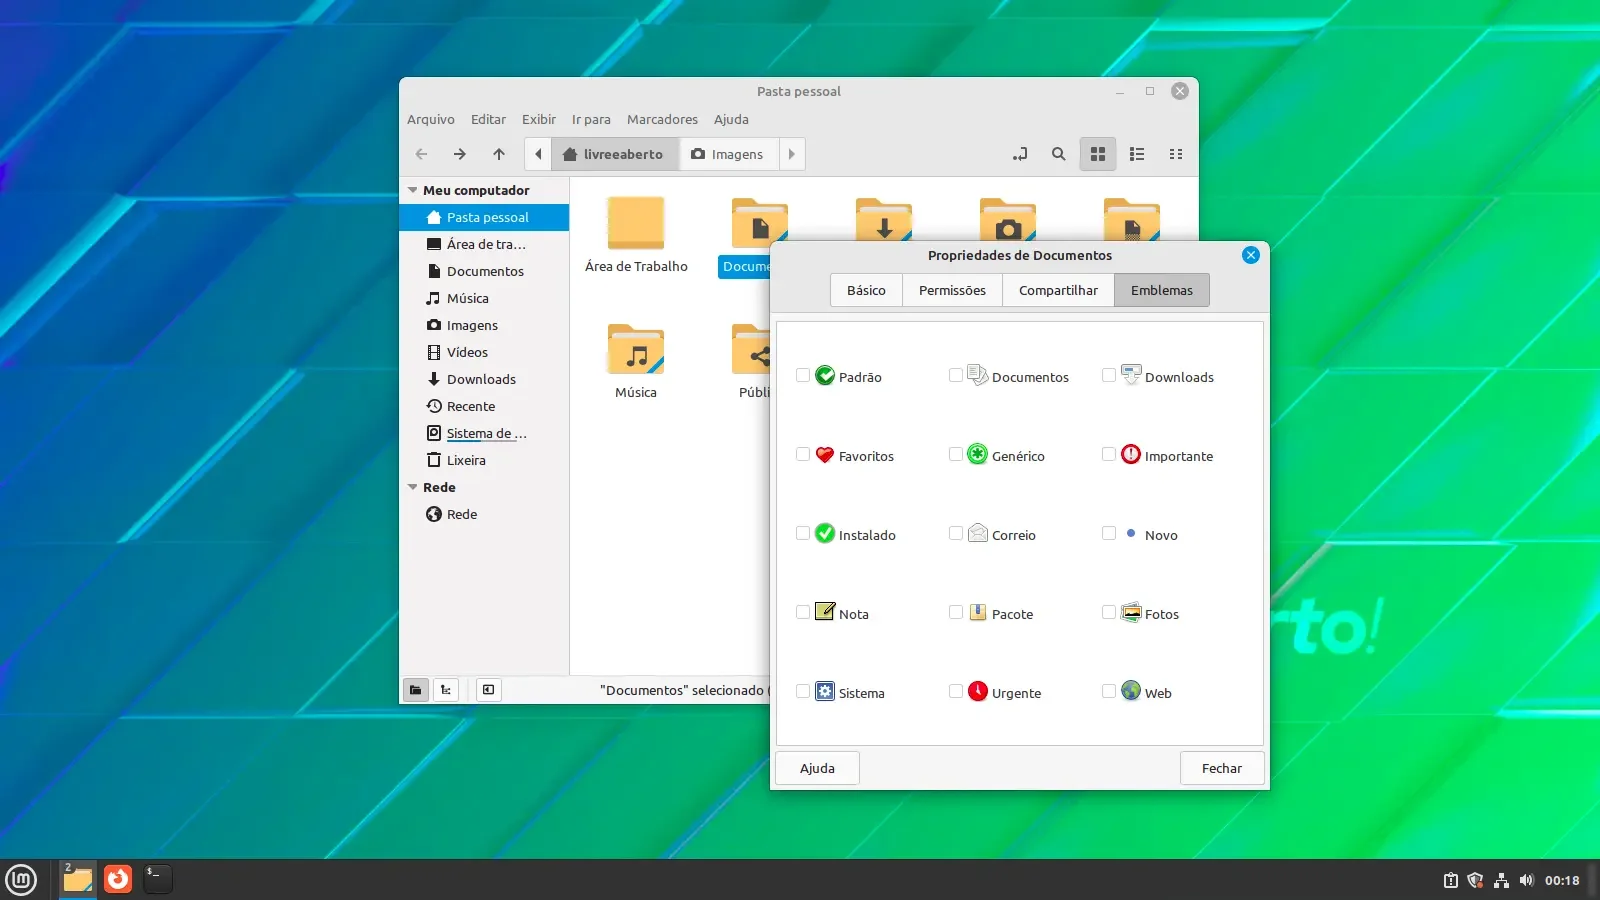
Task: Select the Área de Trabalho folder icon
Action: pos(636,223)
